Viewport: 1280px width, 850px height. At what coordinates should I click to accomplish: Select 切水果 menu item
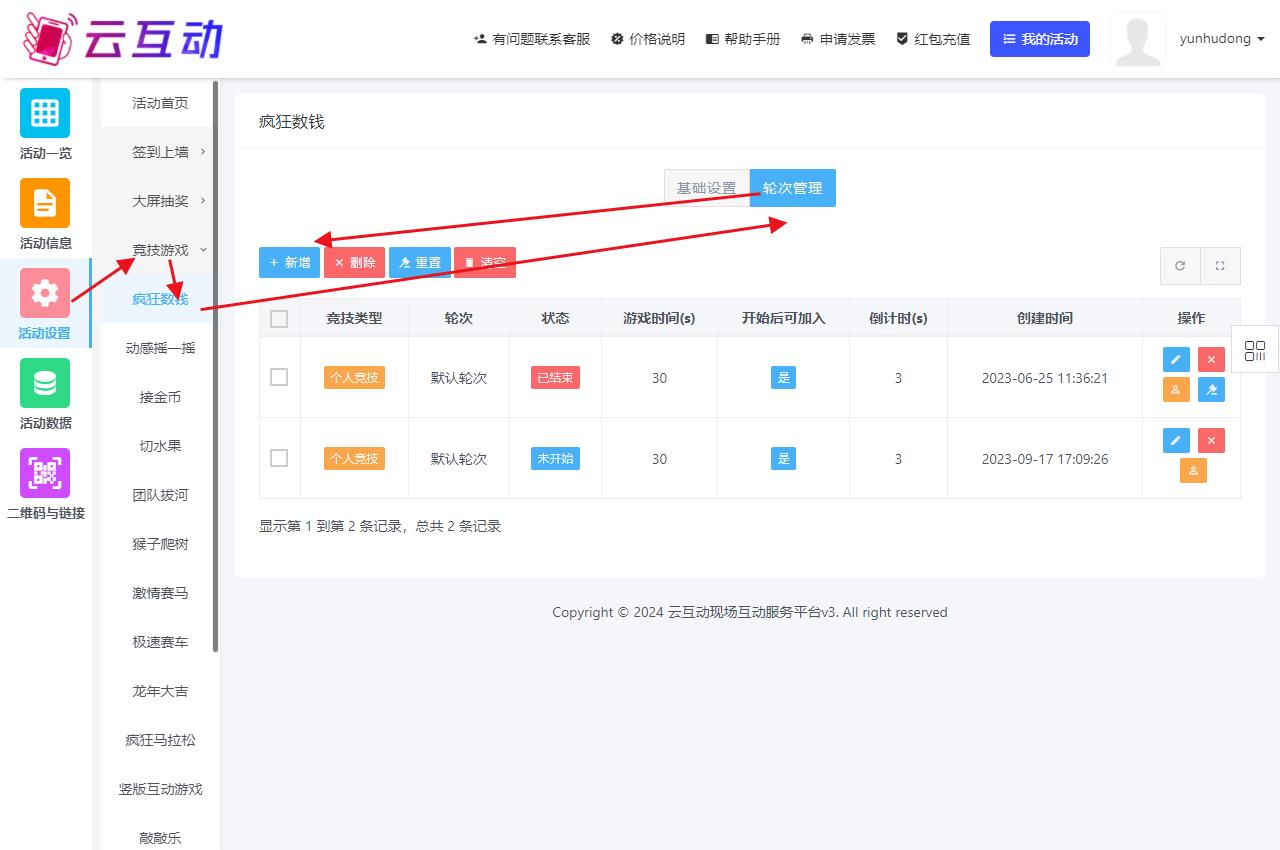[160, 446]
